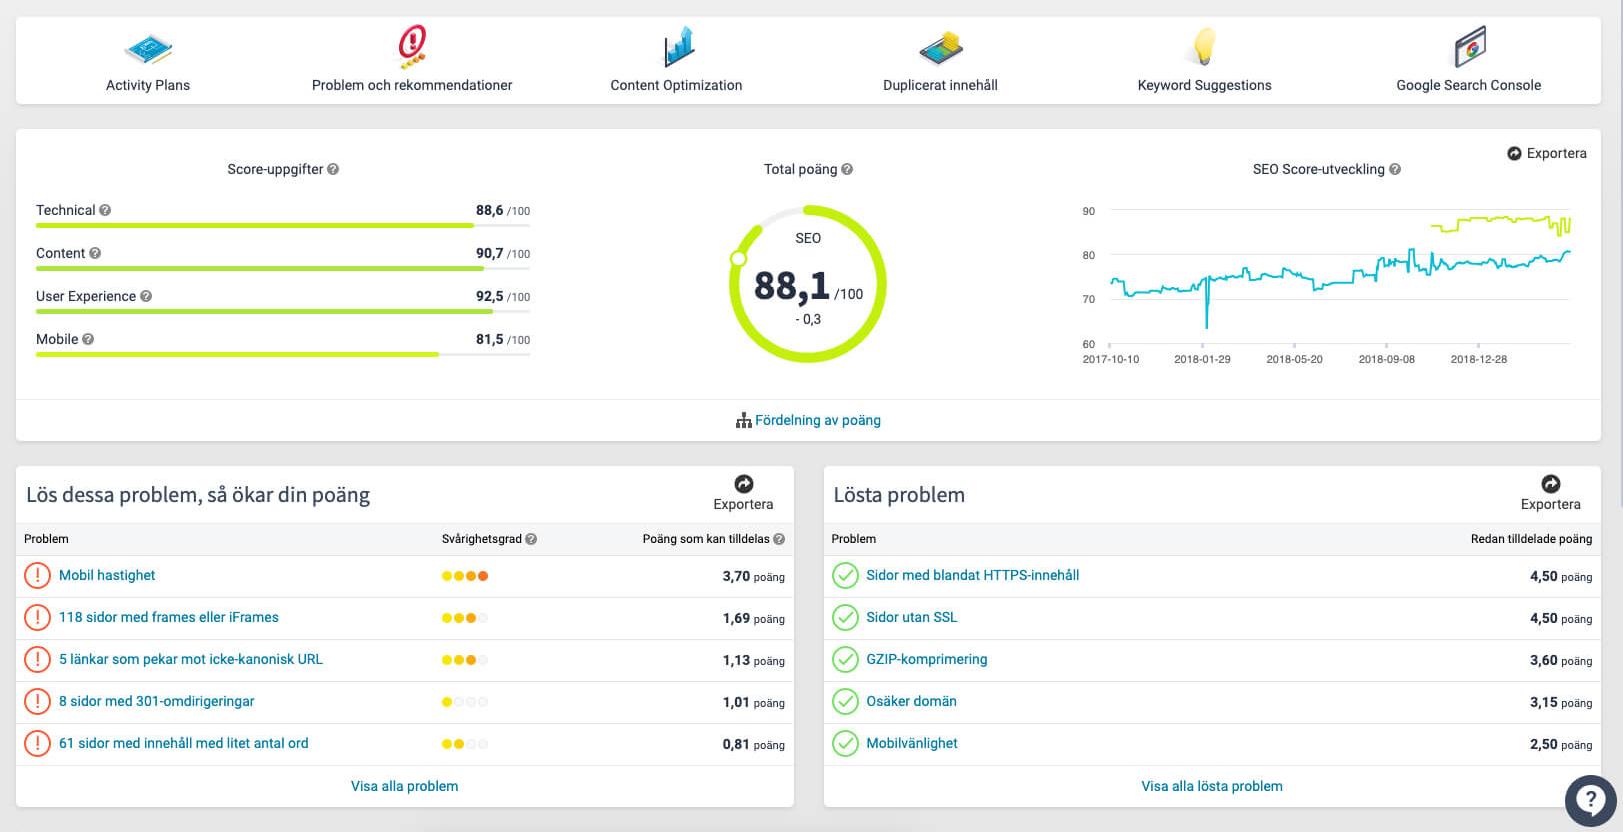
Task: Click check icon for Mobilvänlighet
Action: (845, 743)
